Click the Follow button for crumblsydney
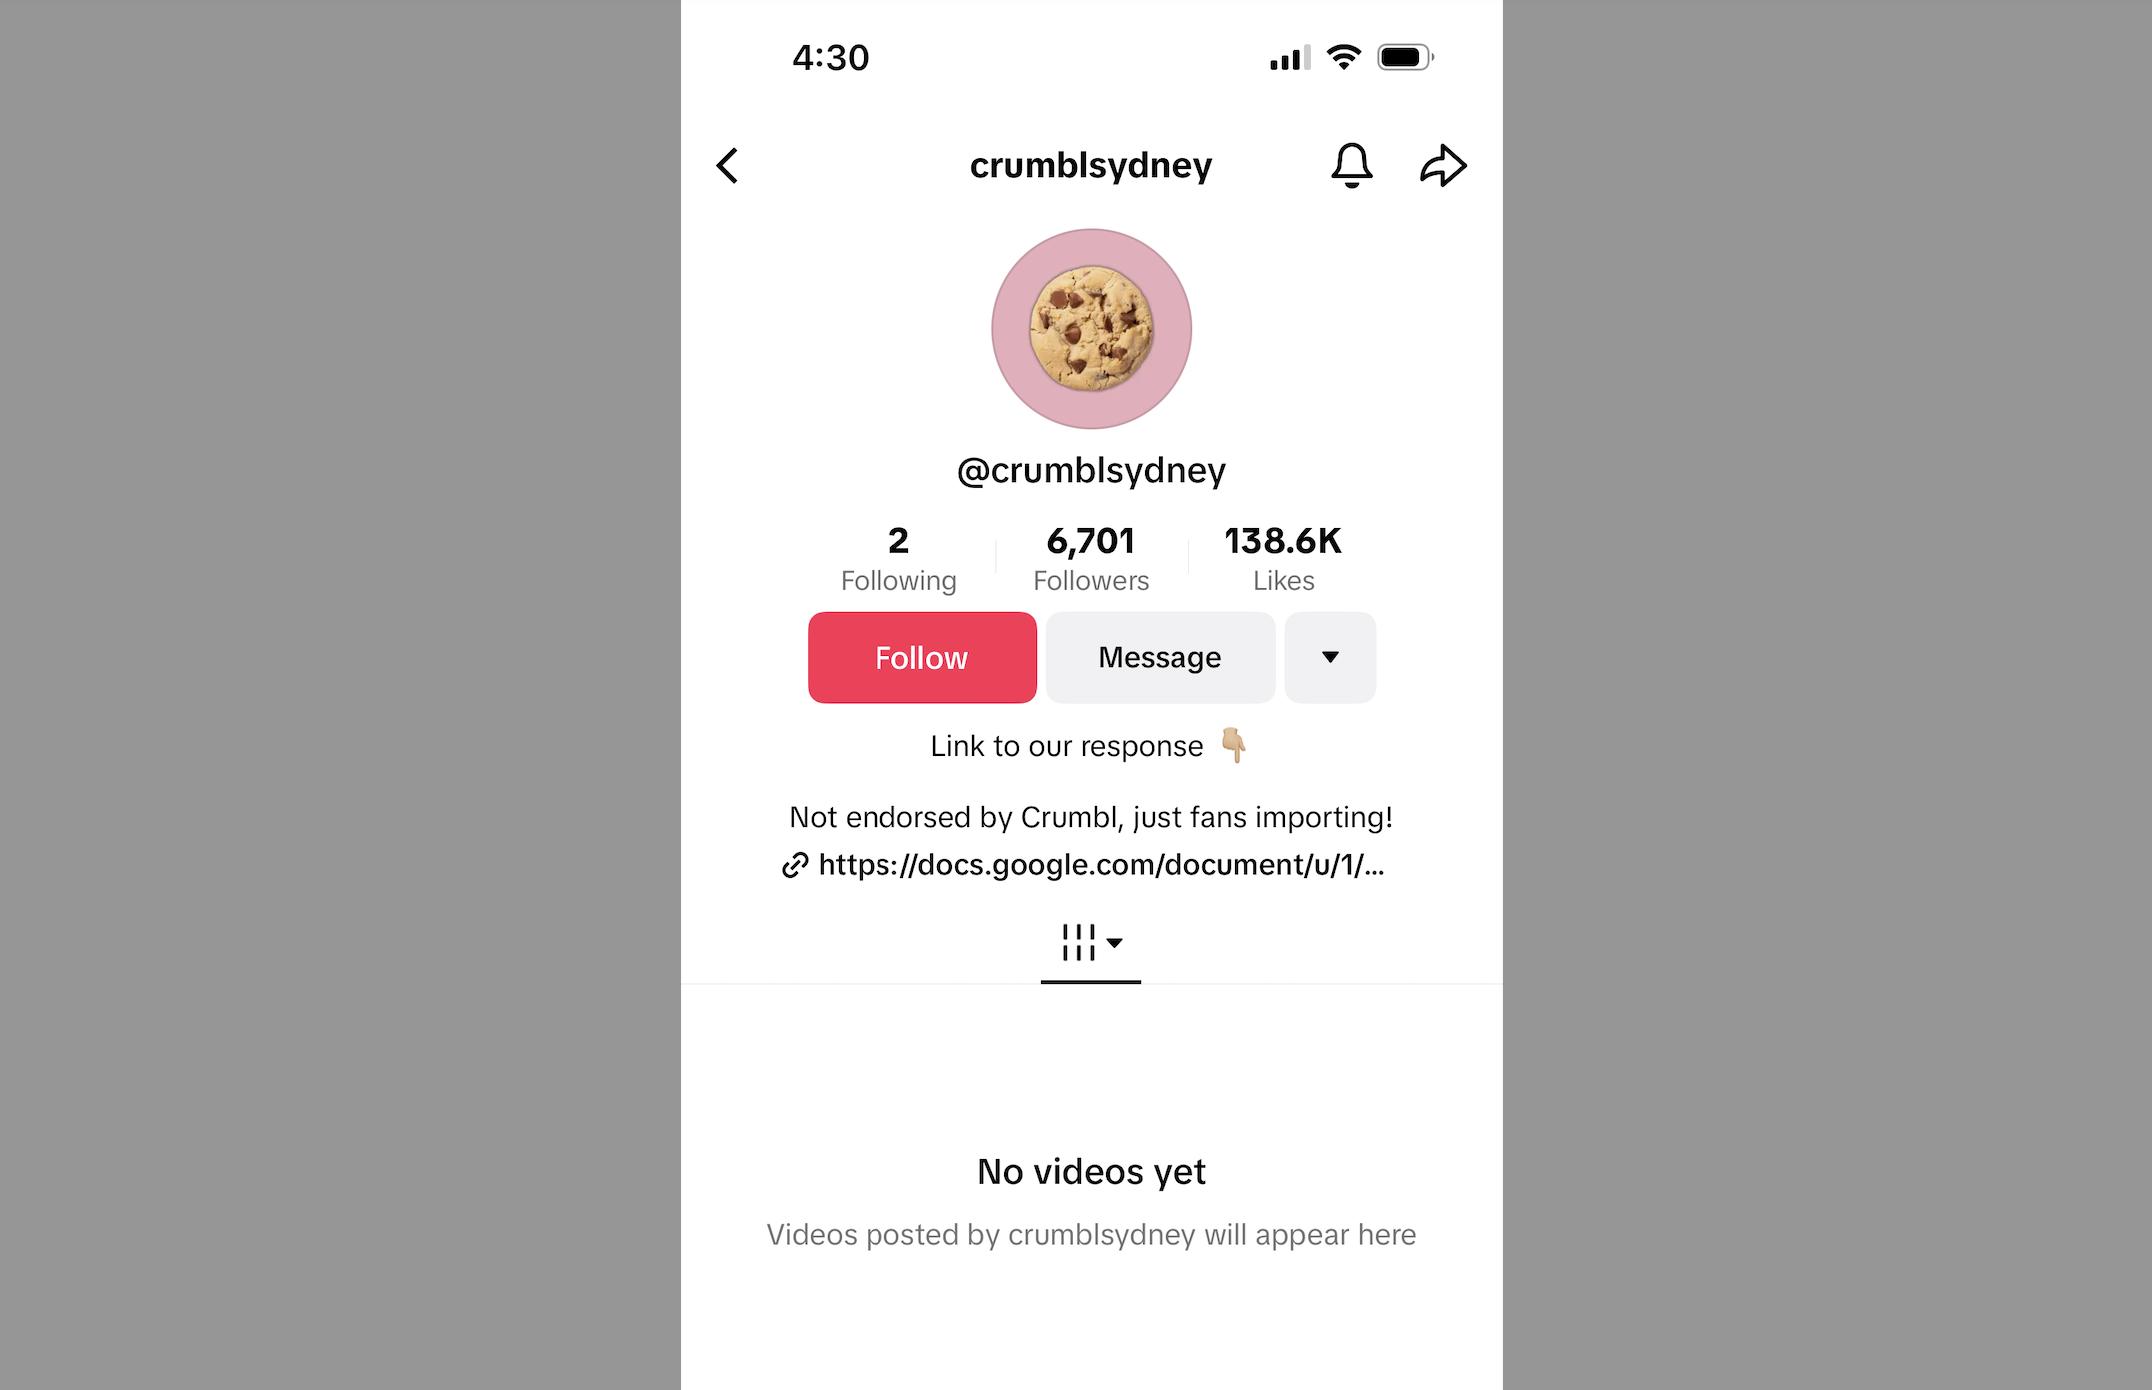This screenshot has height=1390, width=2152. click(x=921, y=657)
